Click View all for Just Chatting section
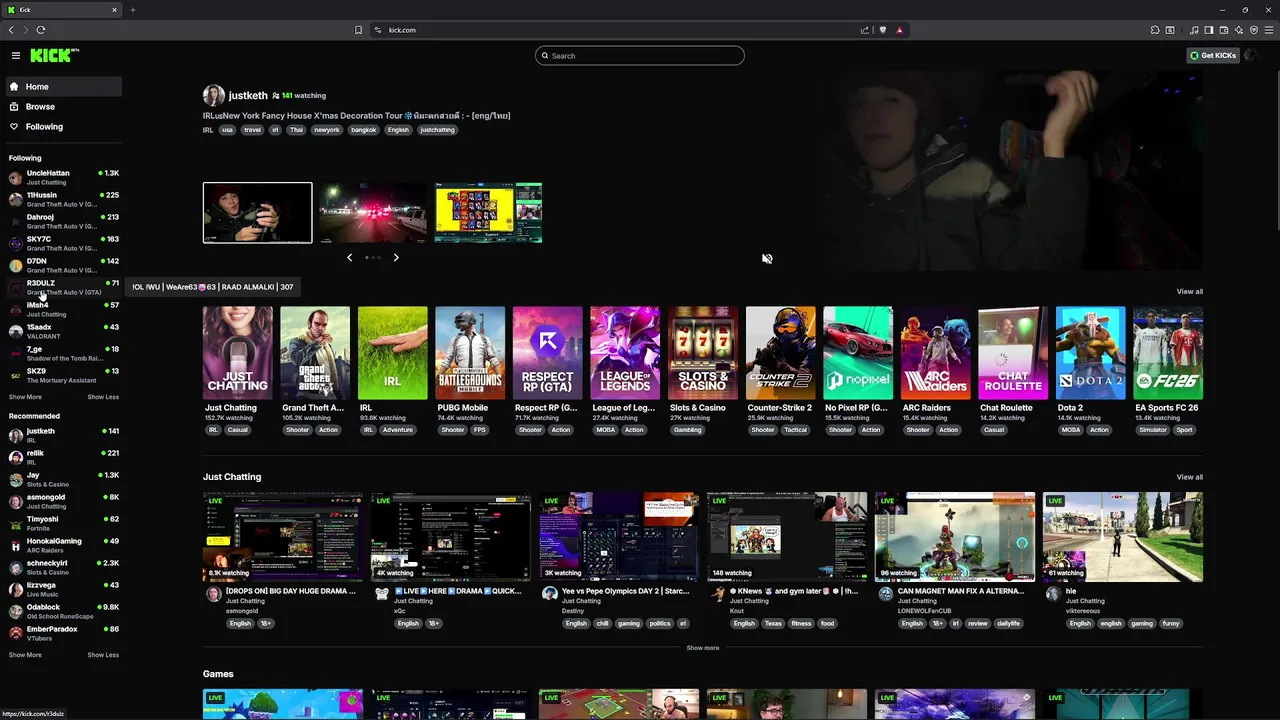This screenshot has height=720, width=1280. tap(1189, 477)
